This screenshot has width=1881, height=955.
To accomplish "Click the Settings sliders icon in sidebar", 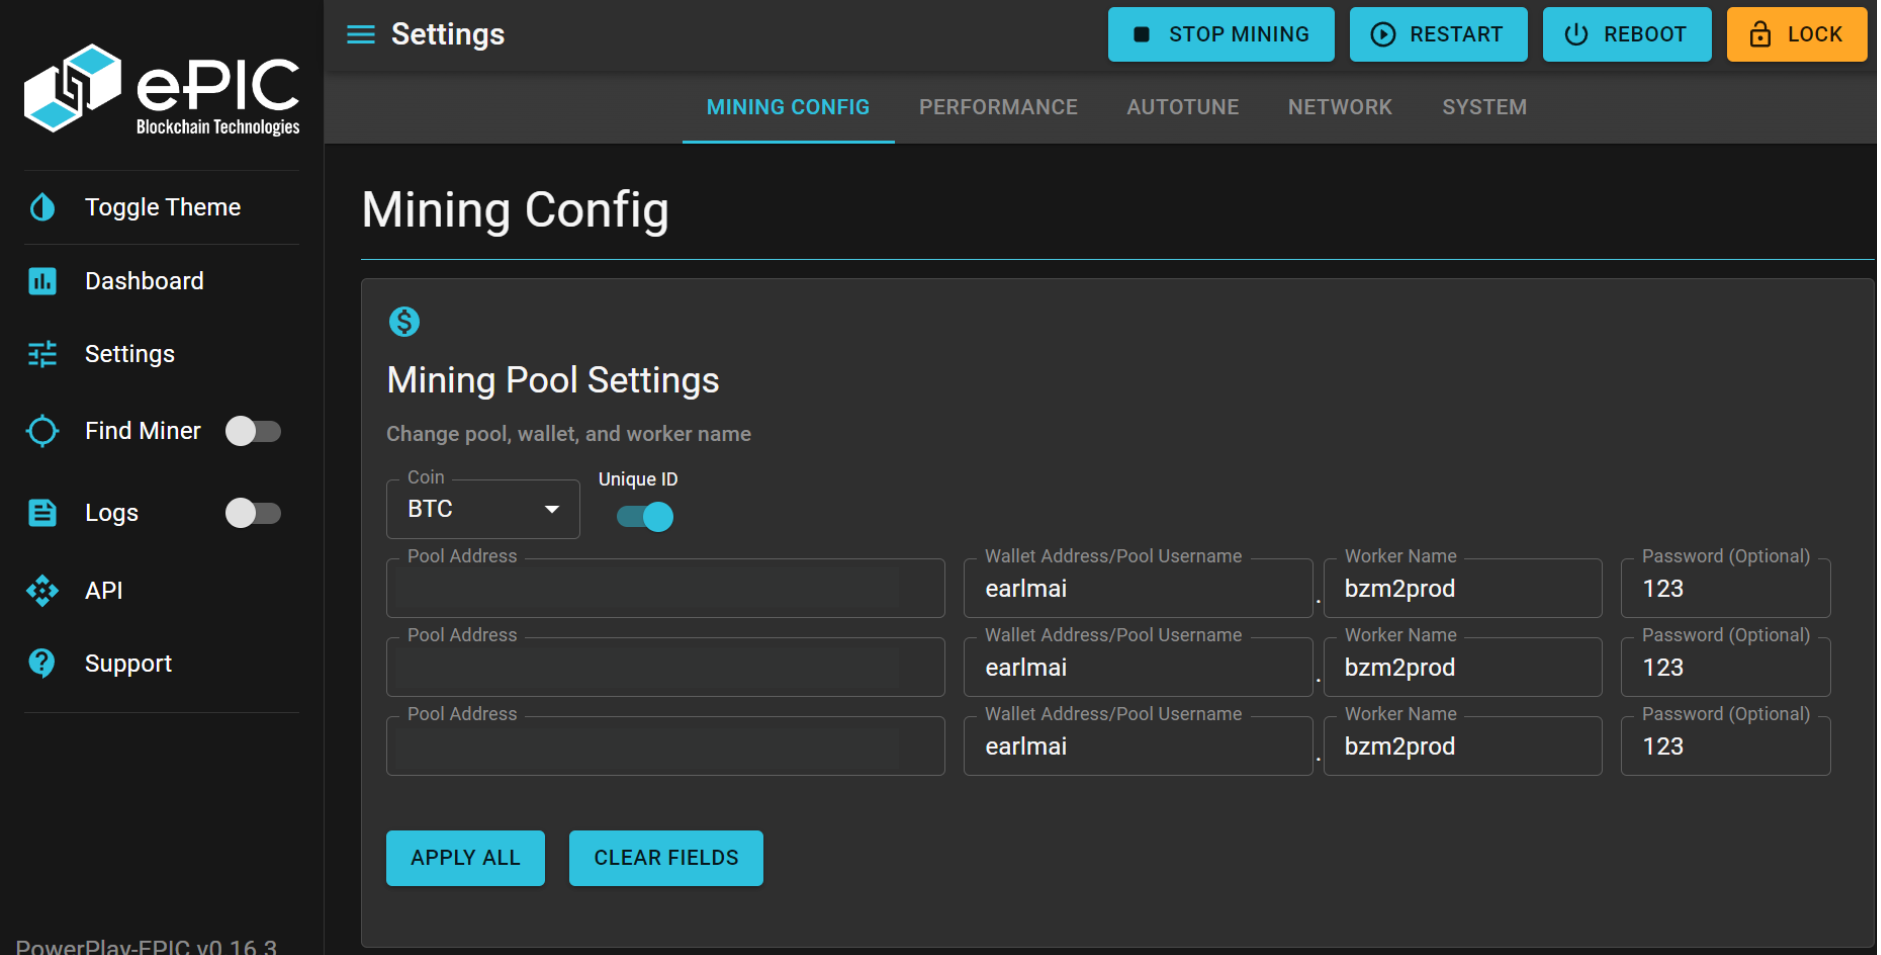I will [x=42, y=354].
